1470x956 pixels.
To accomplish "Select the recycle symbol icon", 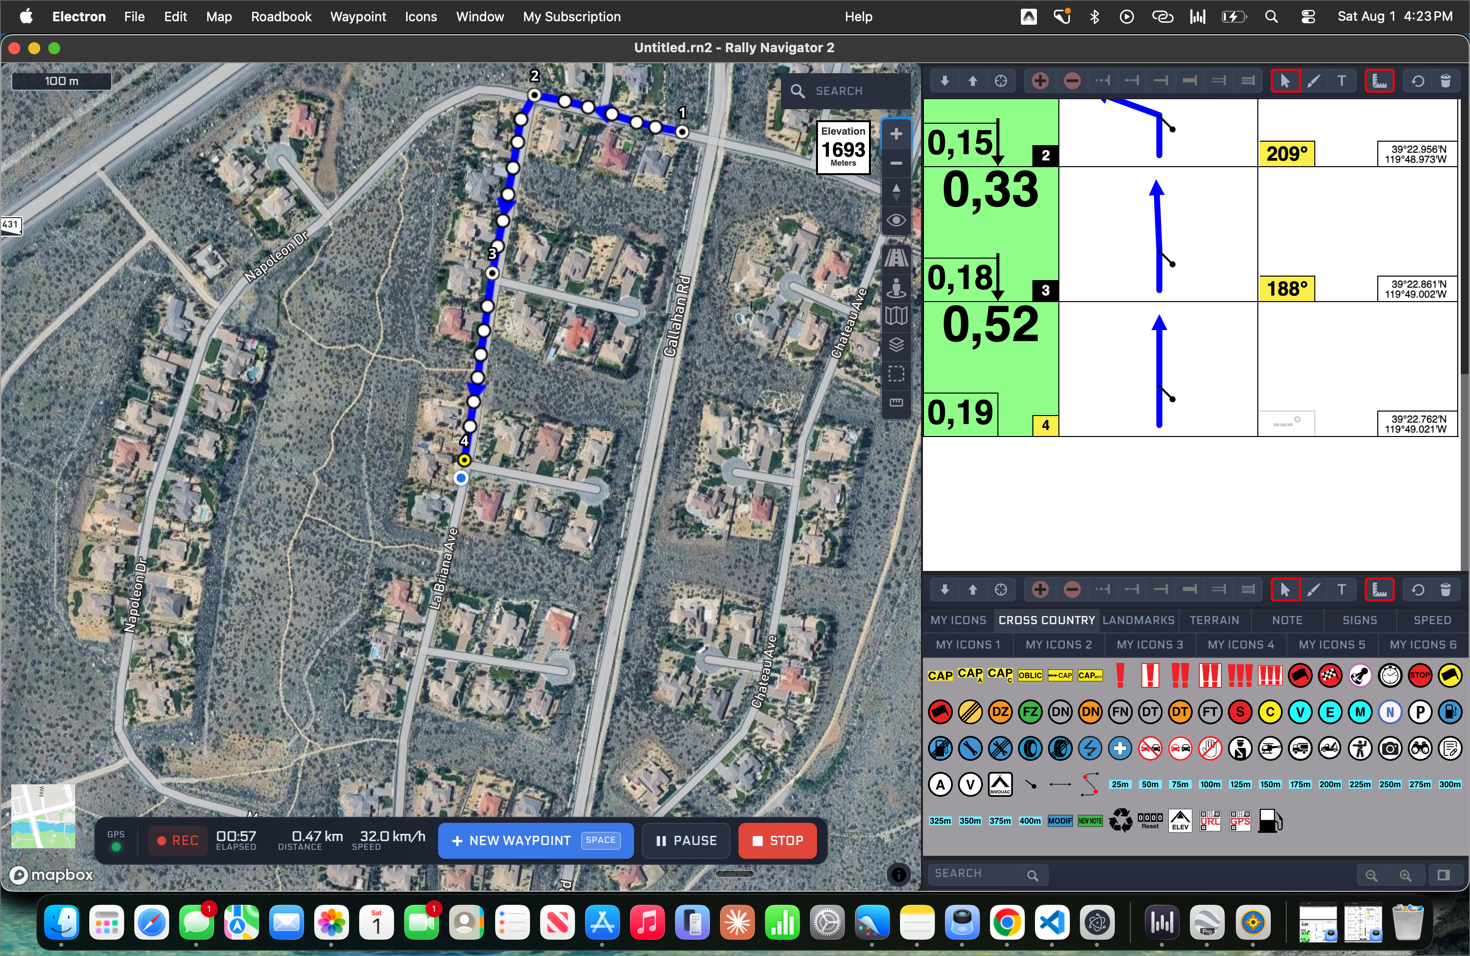I will coord(1121,821).
